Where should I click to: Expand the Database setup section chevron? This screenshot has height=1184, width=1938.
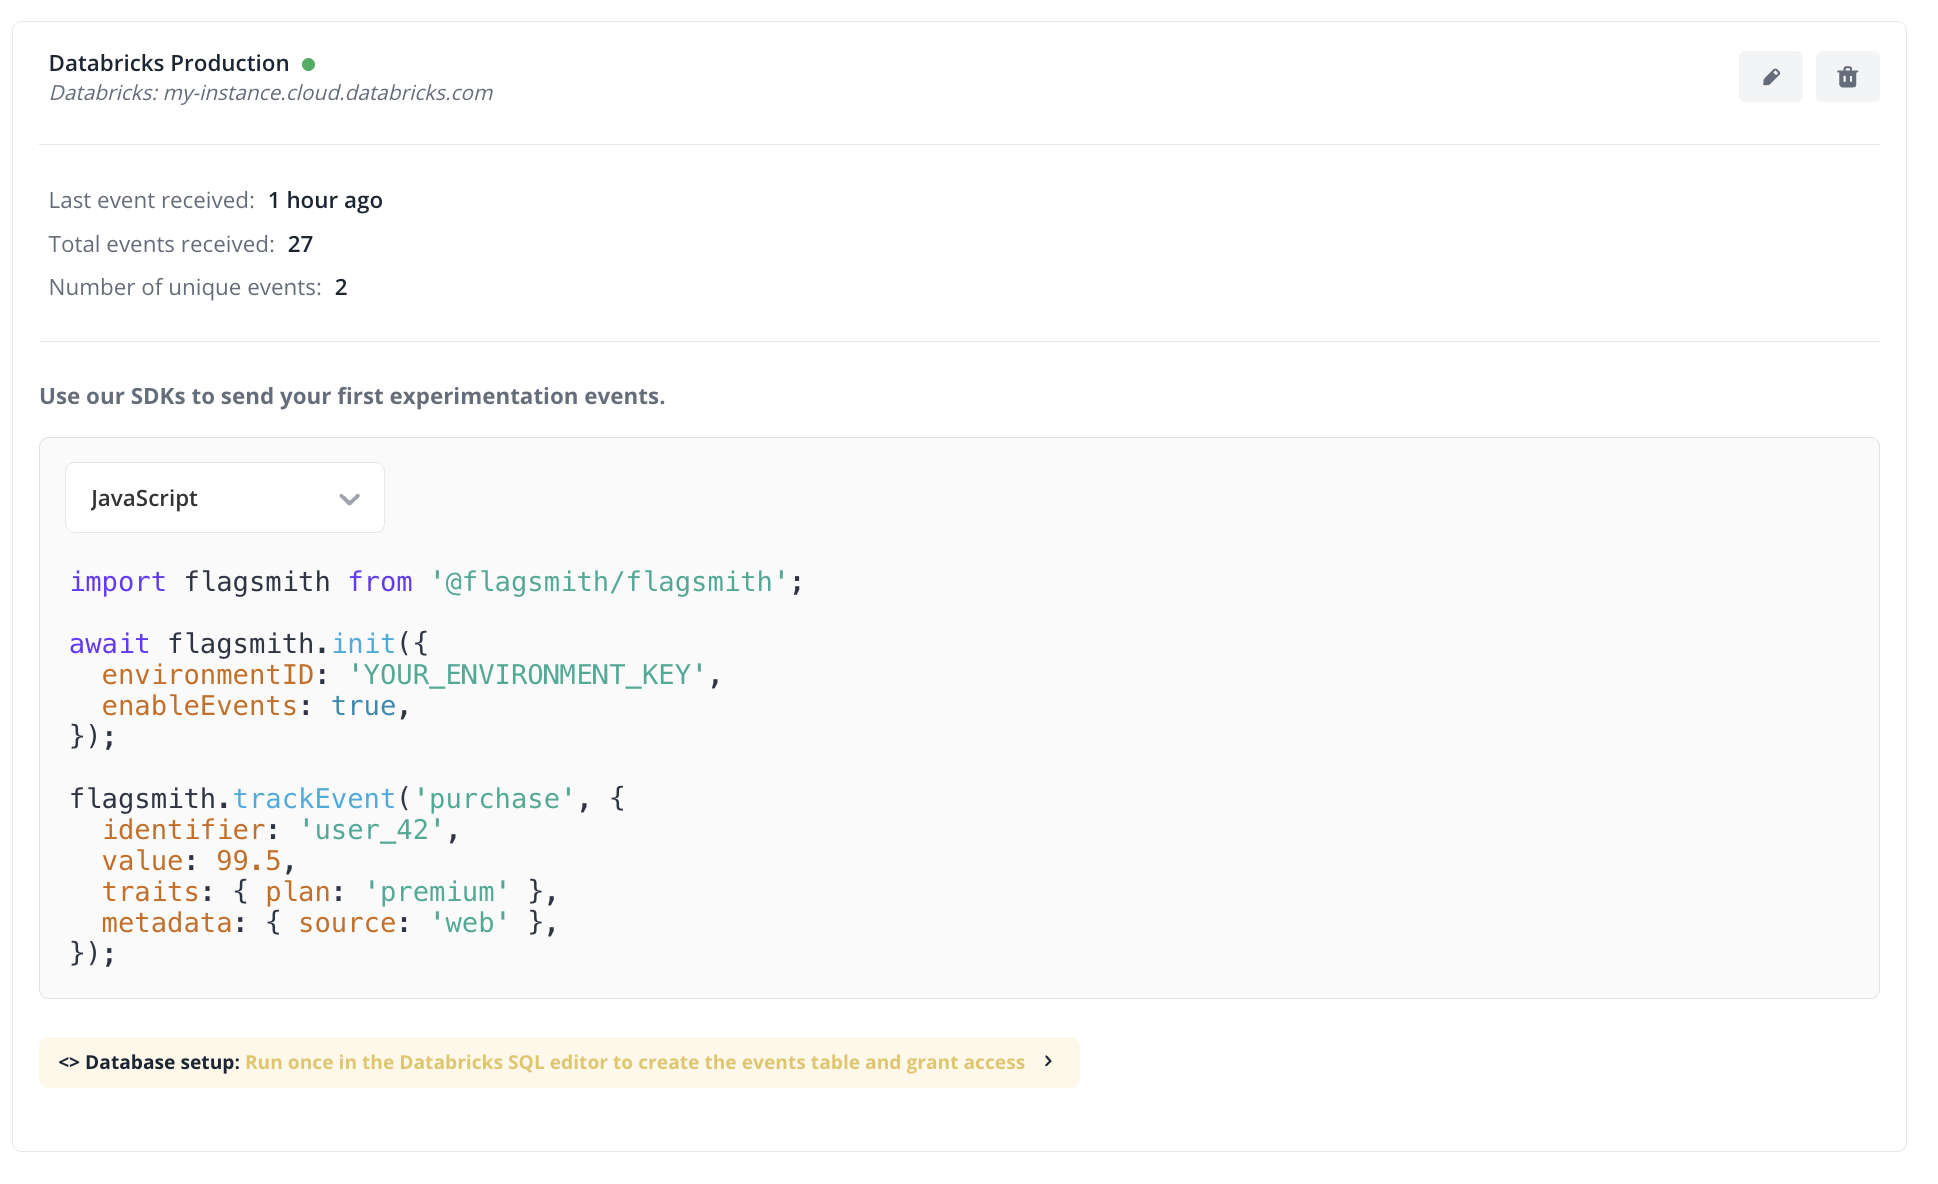[1048, 1061]
